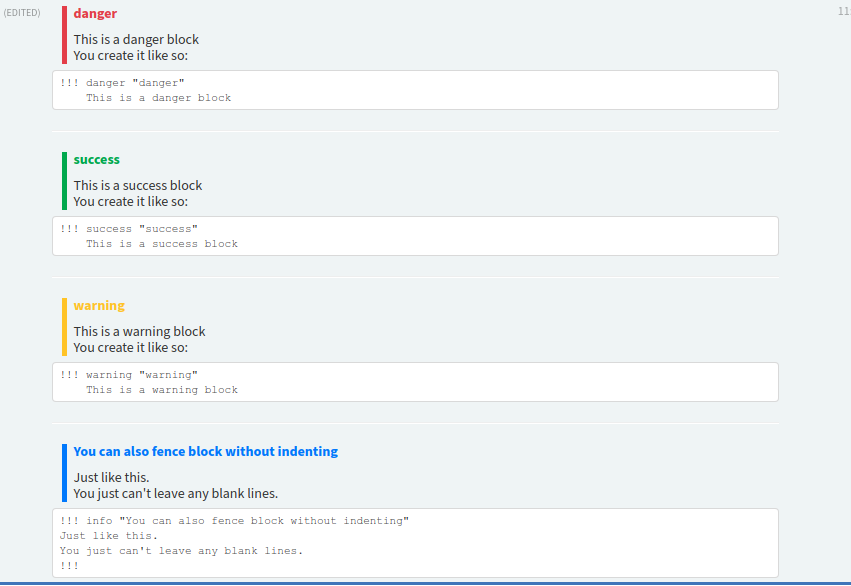The width and height of the screenshot is (851, 586).
Task: Click the red 'danger' heading
Action: (95, 14)
